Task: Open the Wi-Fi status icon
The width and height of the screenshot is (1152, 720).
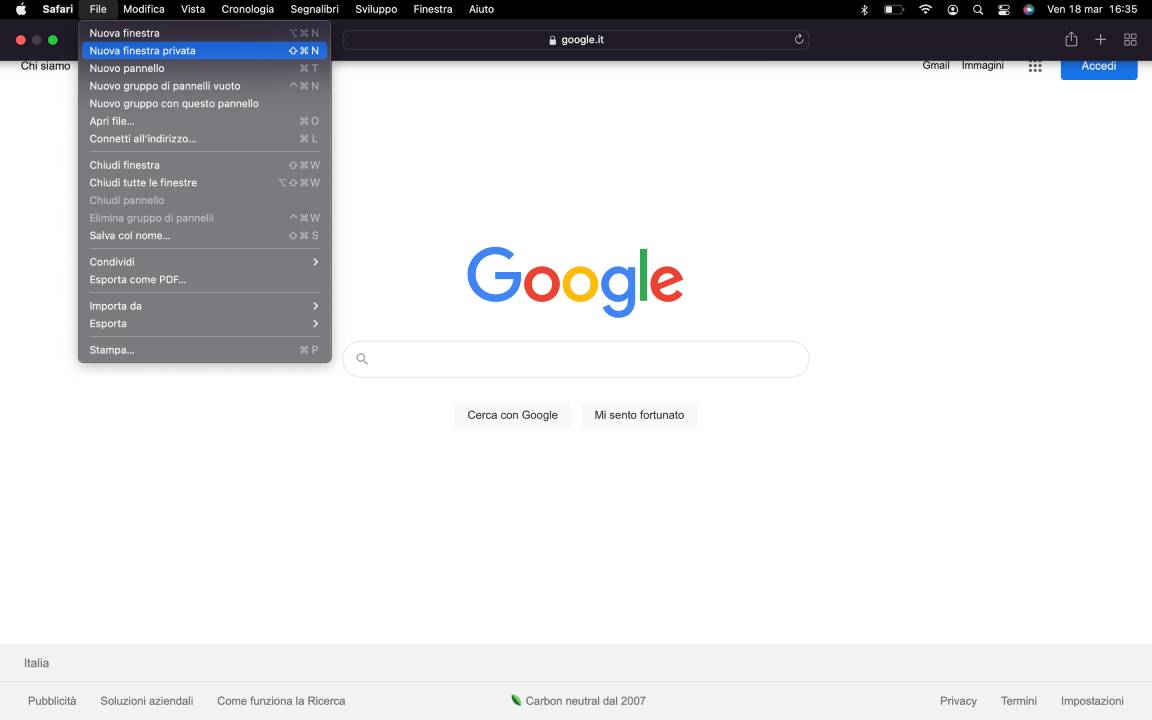Action: pos(925,9)
